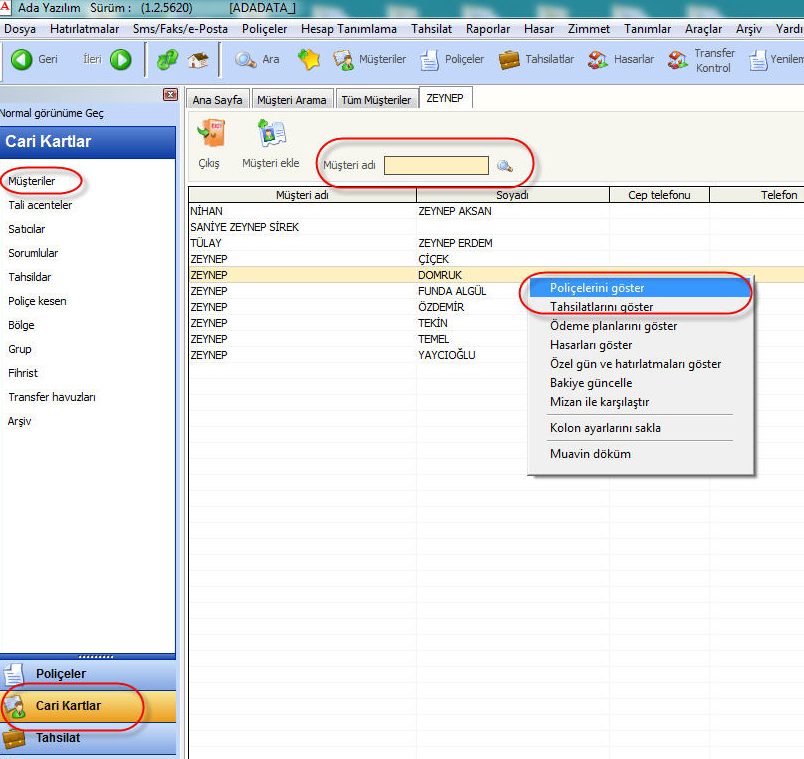Click the magnifier next to Müşteri adı field

(x=505, y=166)
